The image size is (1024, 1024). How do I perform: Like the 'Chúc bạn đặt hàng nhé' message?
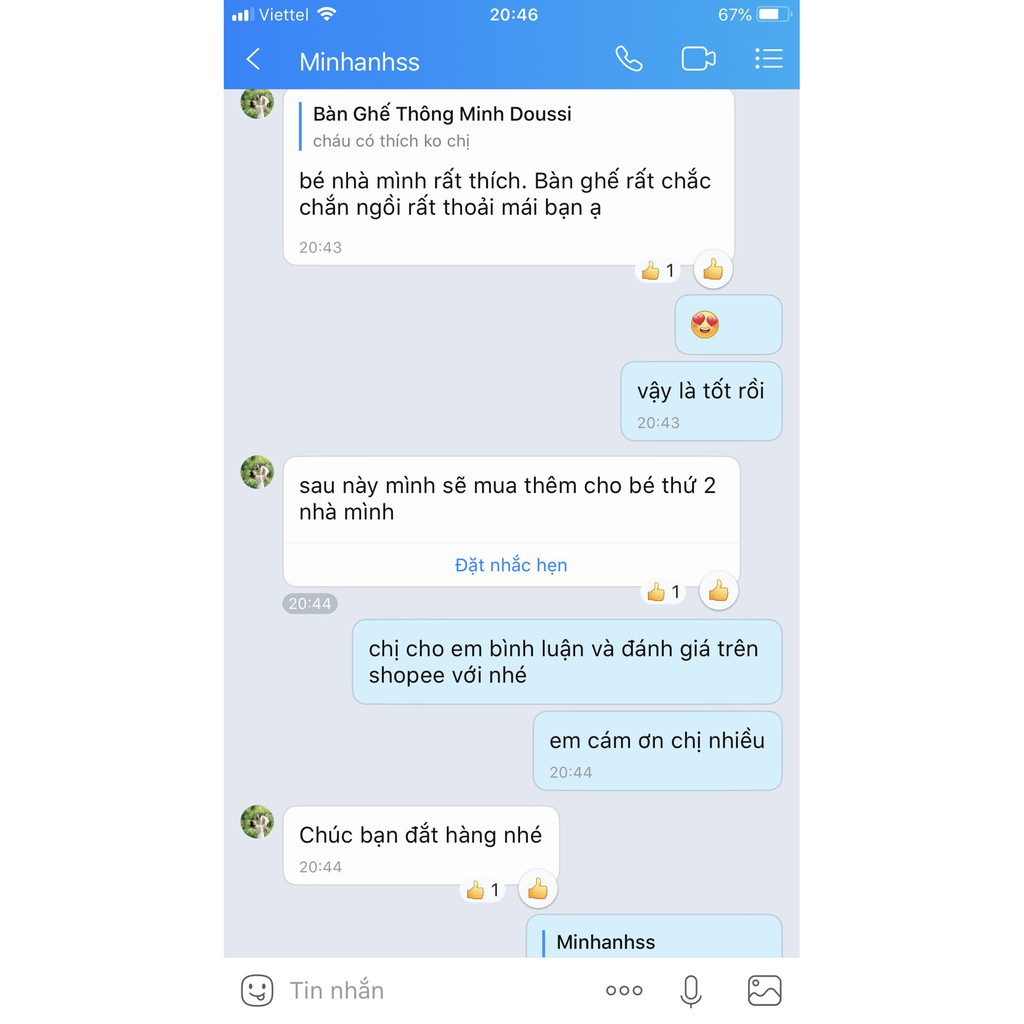[x=537, y=889]
